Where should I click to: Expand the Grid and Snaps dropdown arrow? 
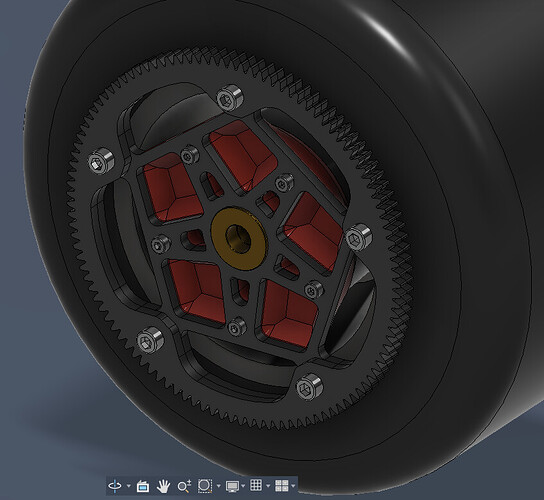(x=267, y=486)
